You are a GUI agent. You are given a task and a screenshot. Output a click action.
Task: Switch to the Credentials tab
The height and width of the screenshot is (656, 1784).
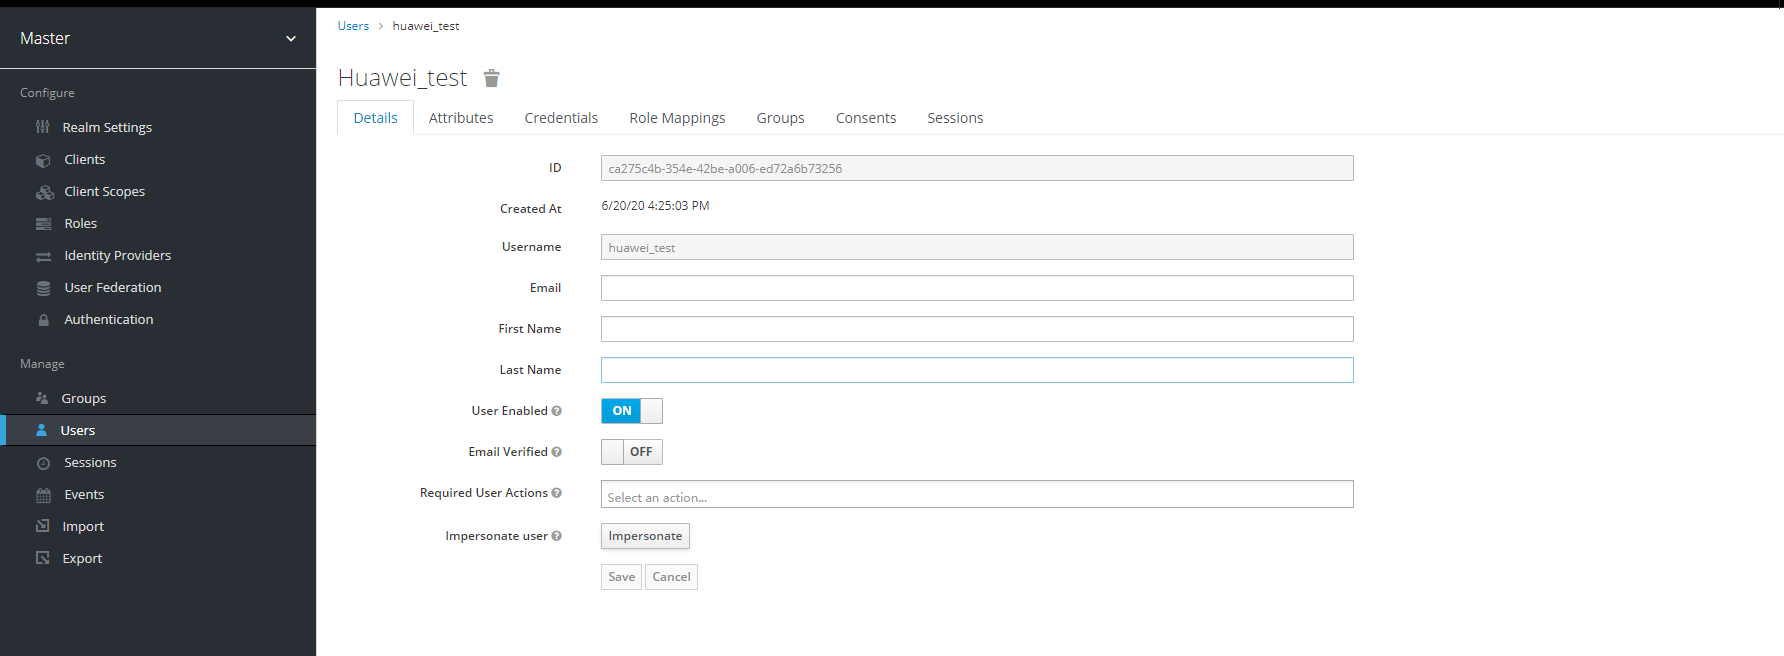[561, 118]
